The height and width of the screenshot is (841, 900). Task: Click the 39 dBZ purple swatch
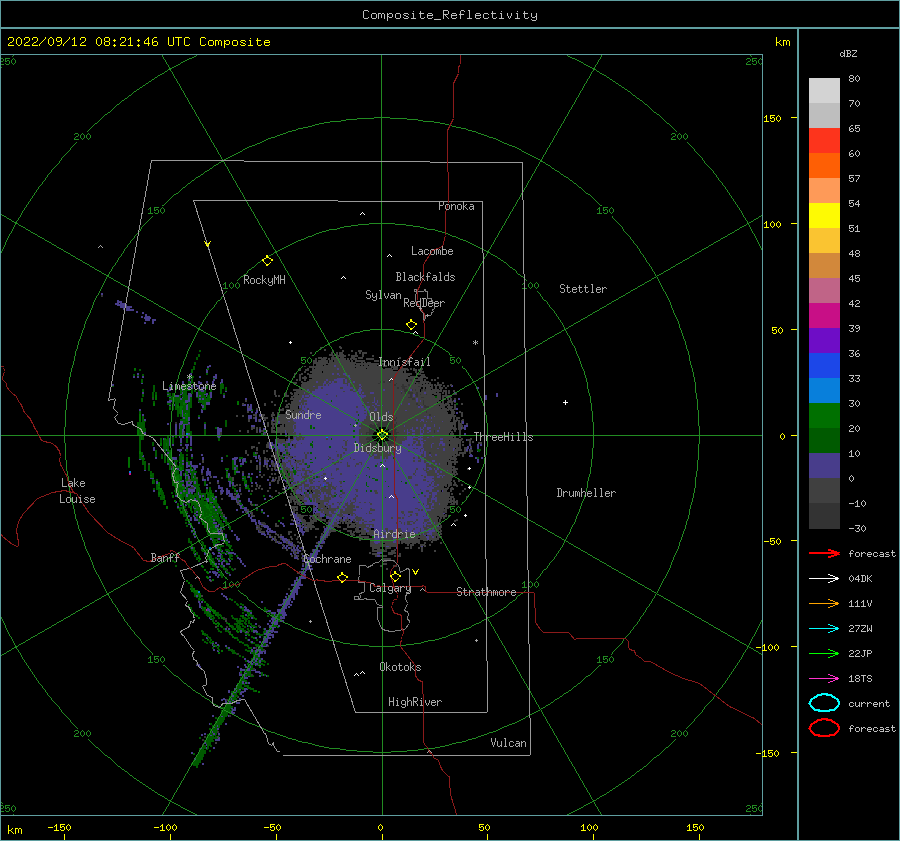pos(824,340)
